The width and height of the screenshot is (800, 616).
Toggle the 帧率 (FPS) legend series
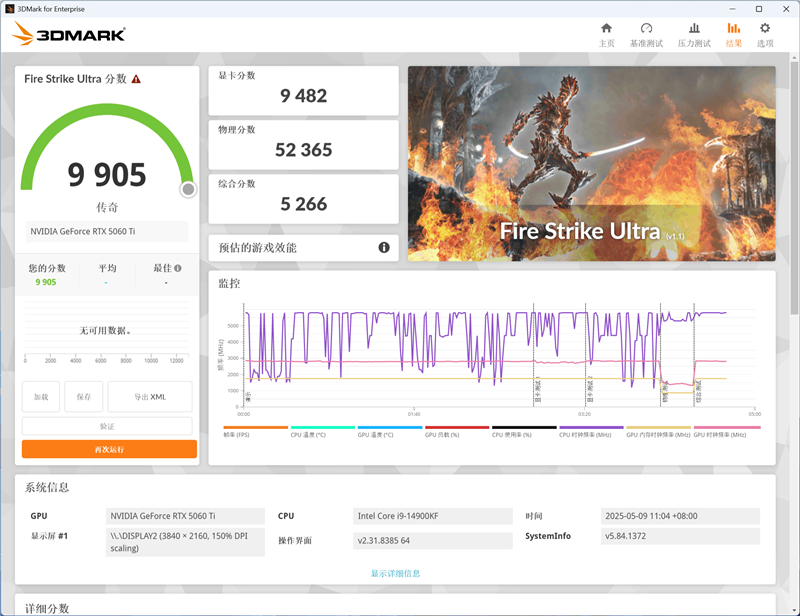240,436
